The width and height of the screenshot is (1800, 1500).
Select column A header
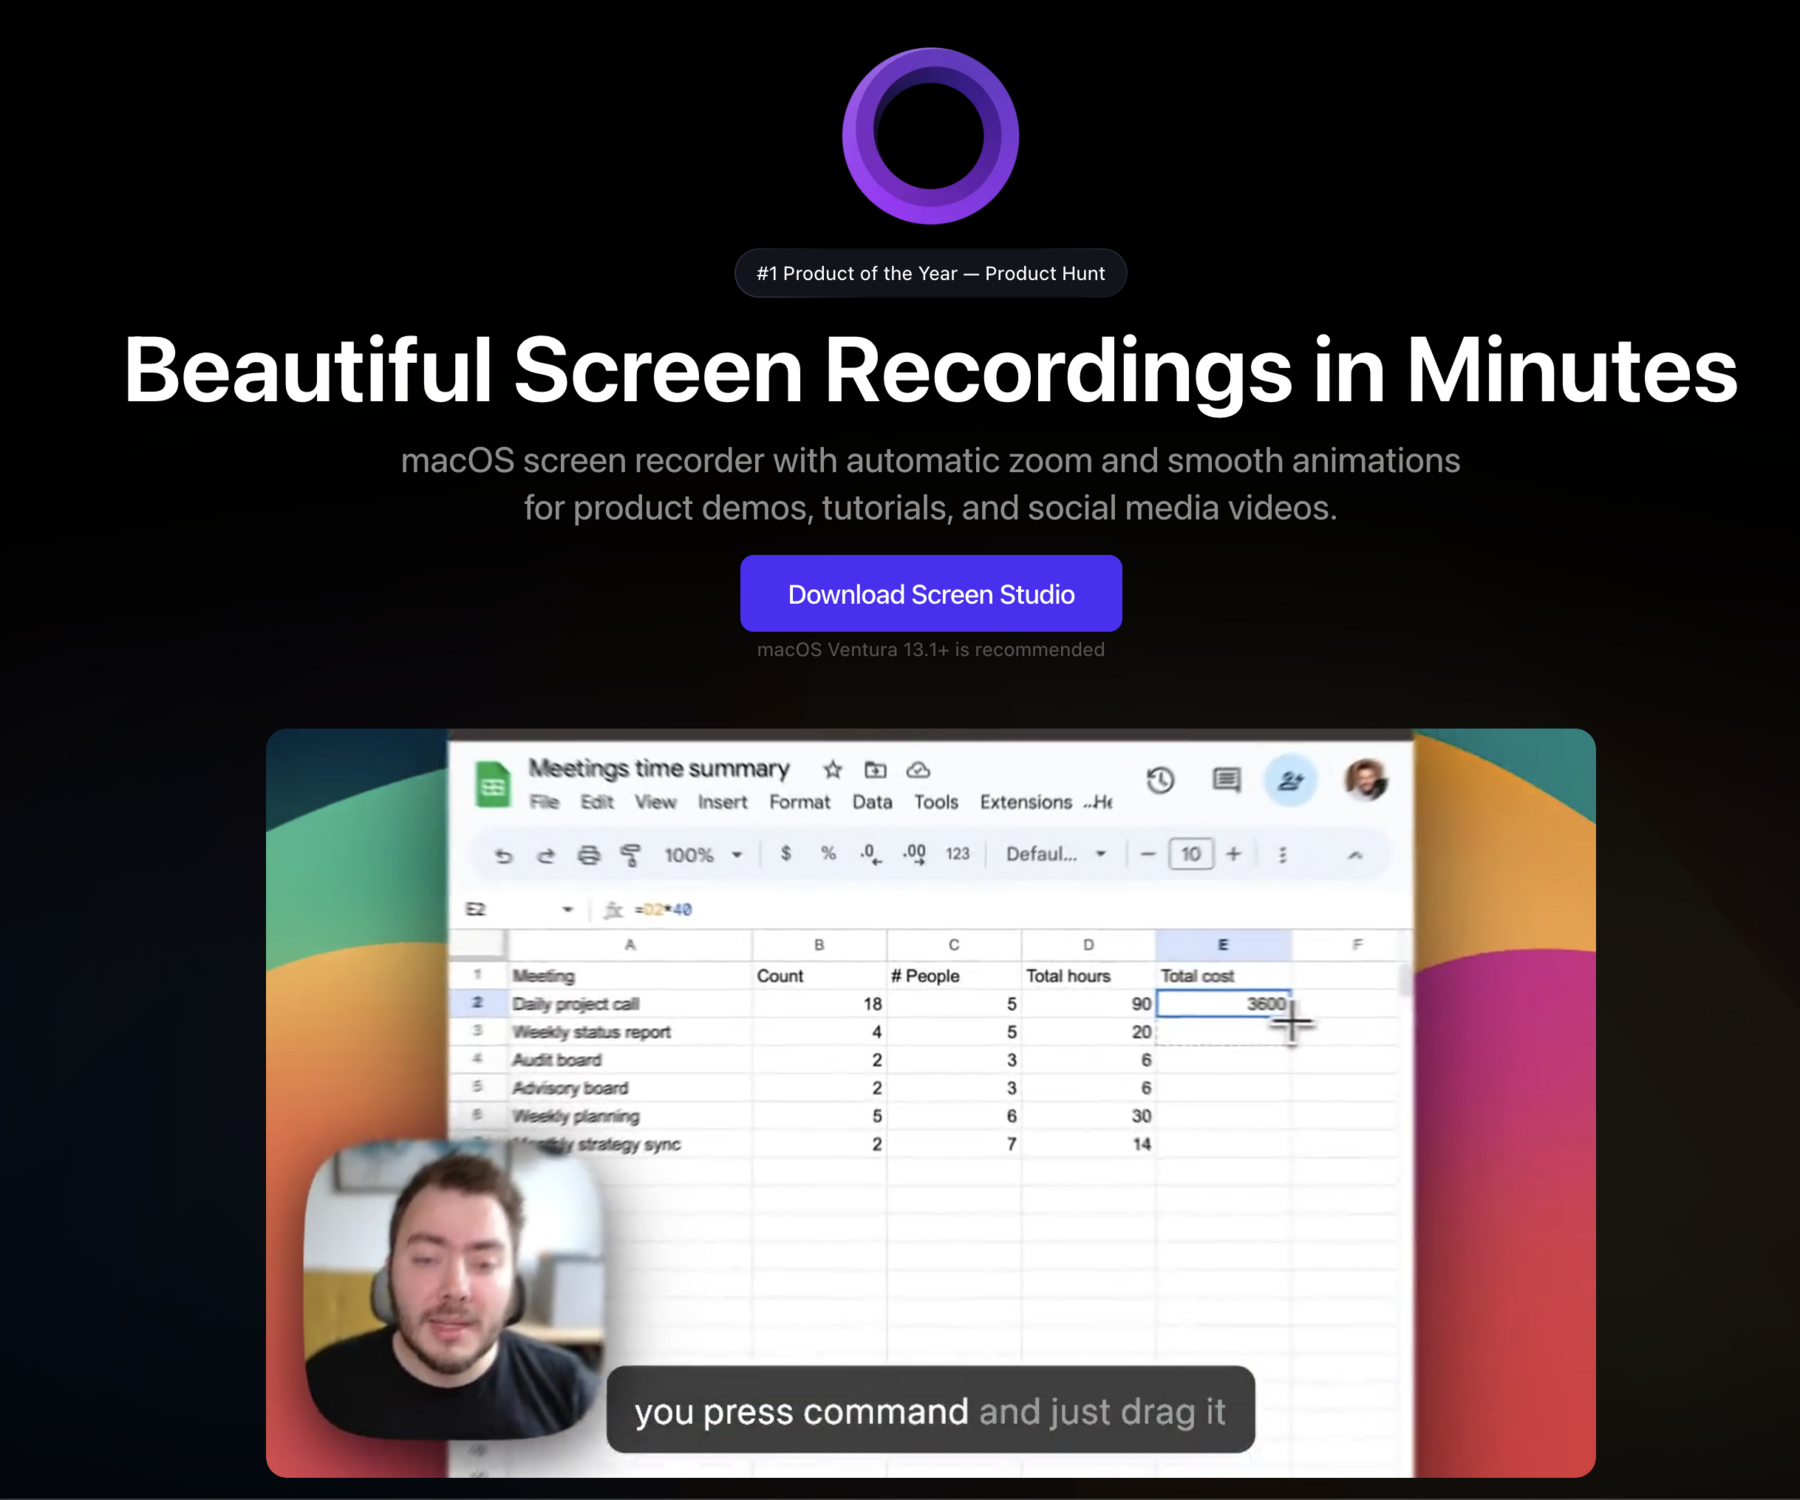[x=629, y=945]
